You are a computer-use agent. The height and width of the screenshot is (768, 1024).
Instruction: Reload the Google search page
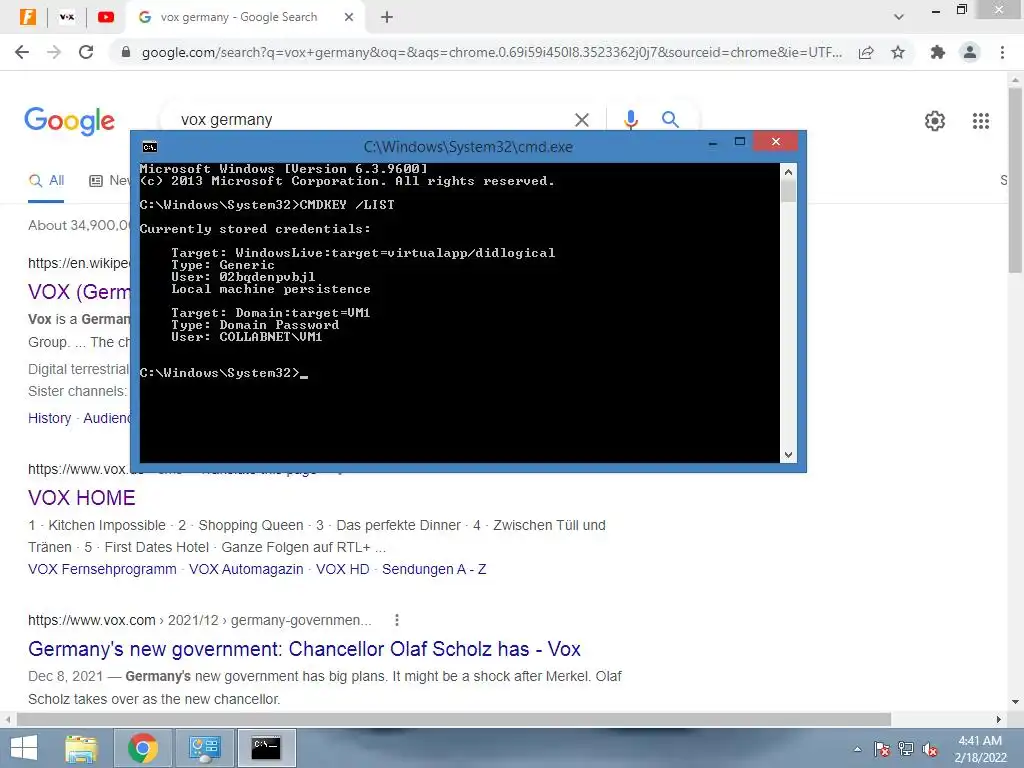click(x=86, y=52)
